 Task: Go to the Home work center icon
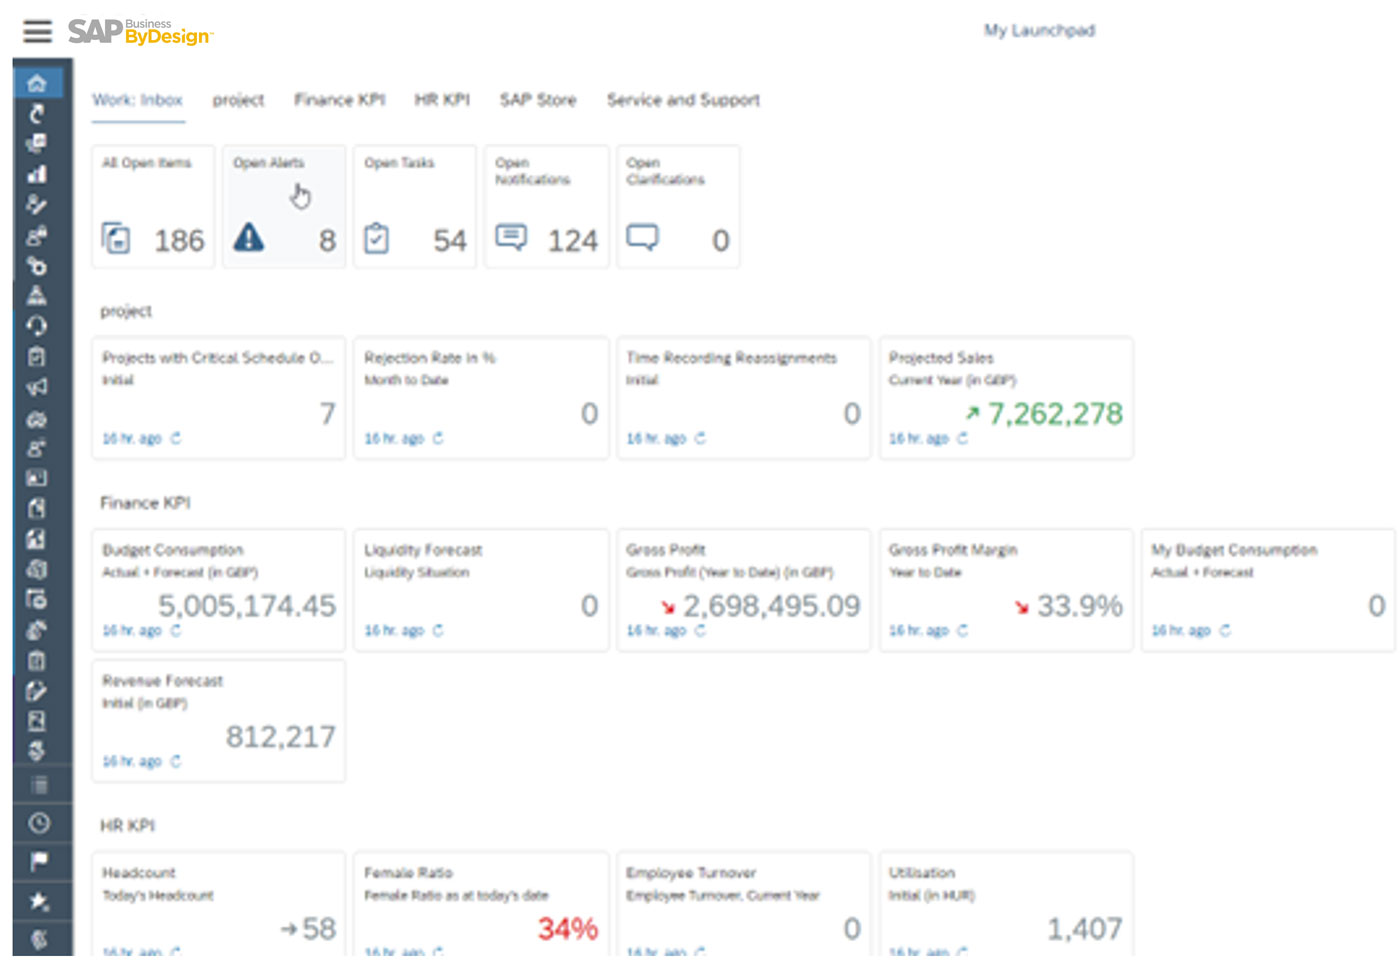tap(37, 84)
